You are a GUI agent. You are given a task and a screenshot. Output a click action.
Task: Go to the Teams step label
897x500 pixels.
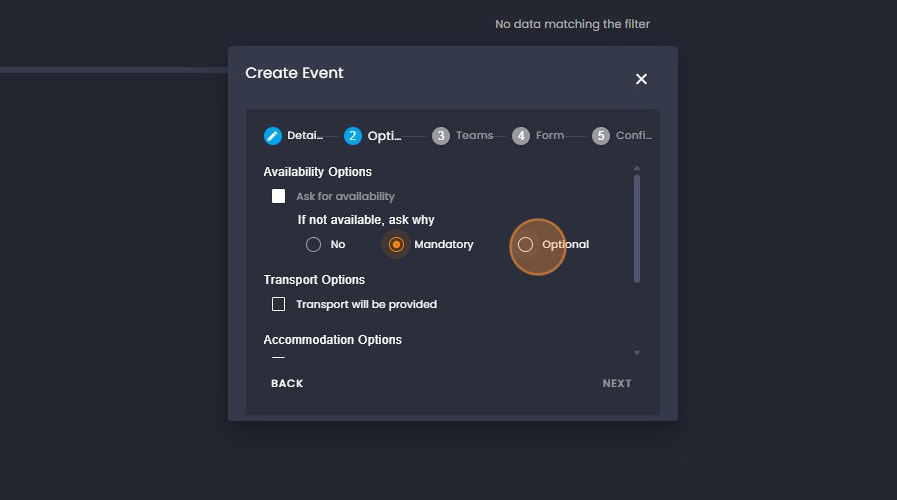(474, 136)
